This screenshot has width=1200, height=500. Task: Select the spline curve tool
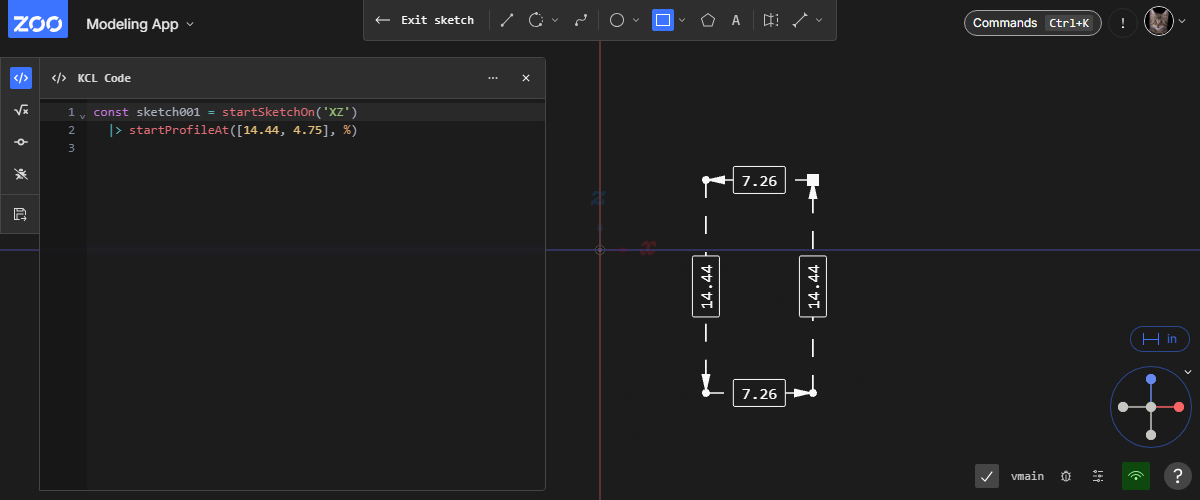(x=580, y=20)
